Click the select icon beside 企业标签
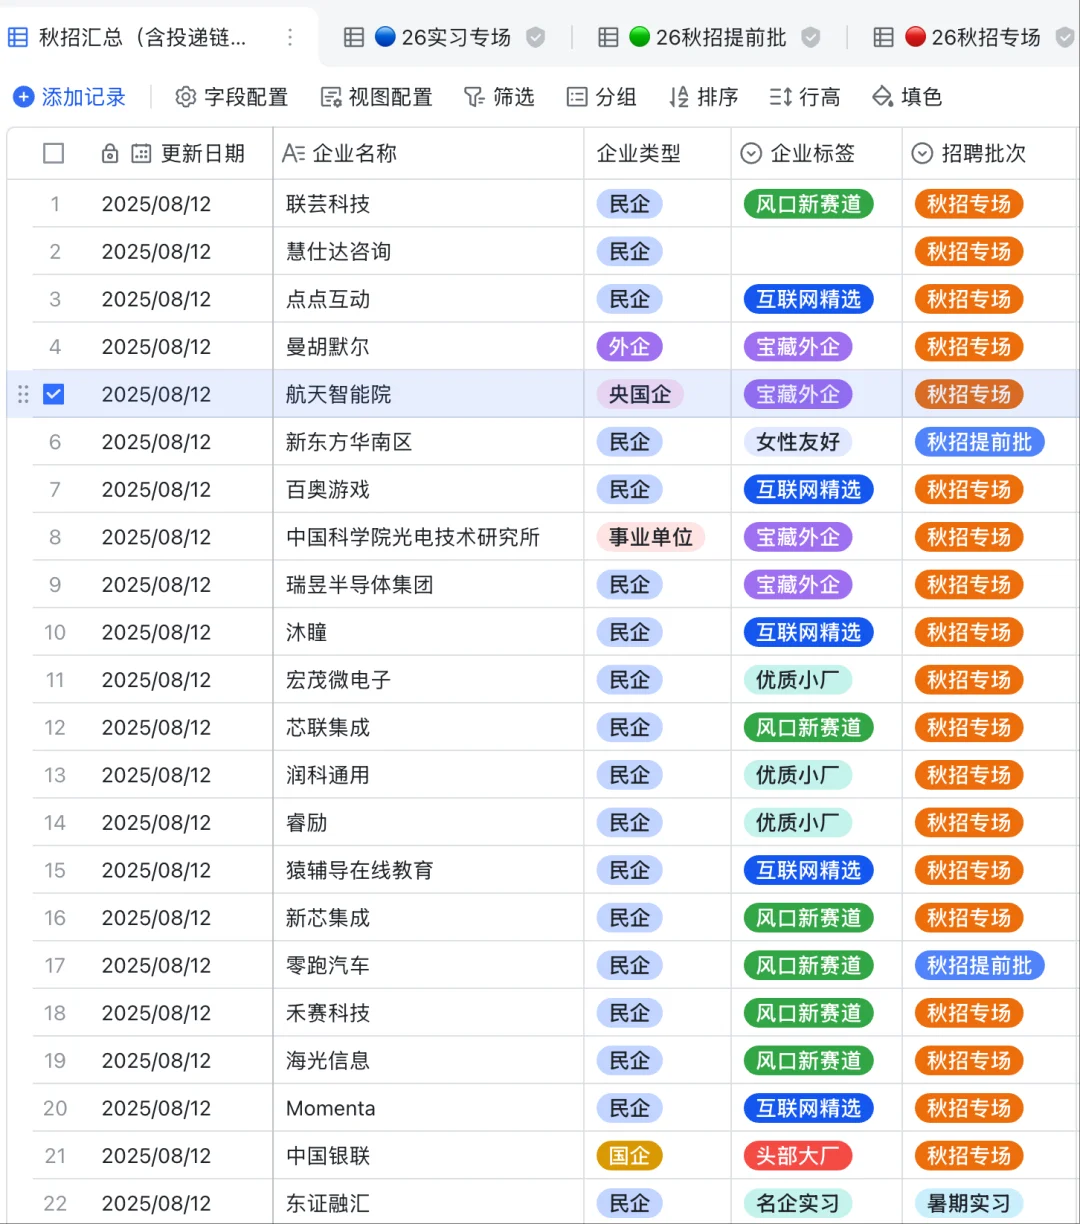The width and height of the screenshot is (1080, 1224). [751, 153]
